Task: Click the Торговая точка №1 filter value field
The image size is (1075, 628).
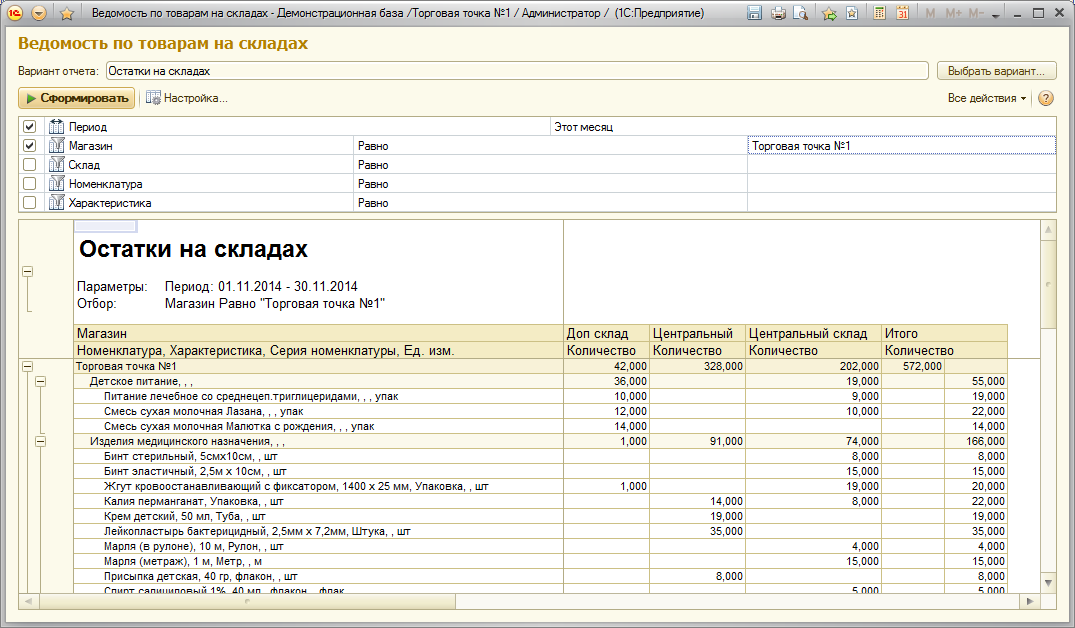Action: click(x=900, y=146)
